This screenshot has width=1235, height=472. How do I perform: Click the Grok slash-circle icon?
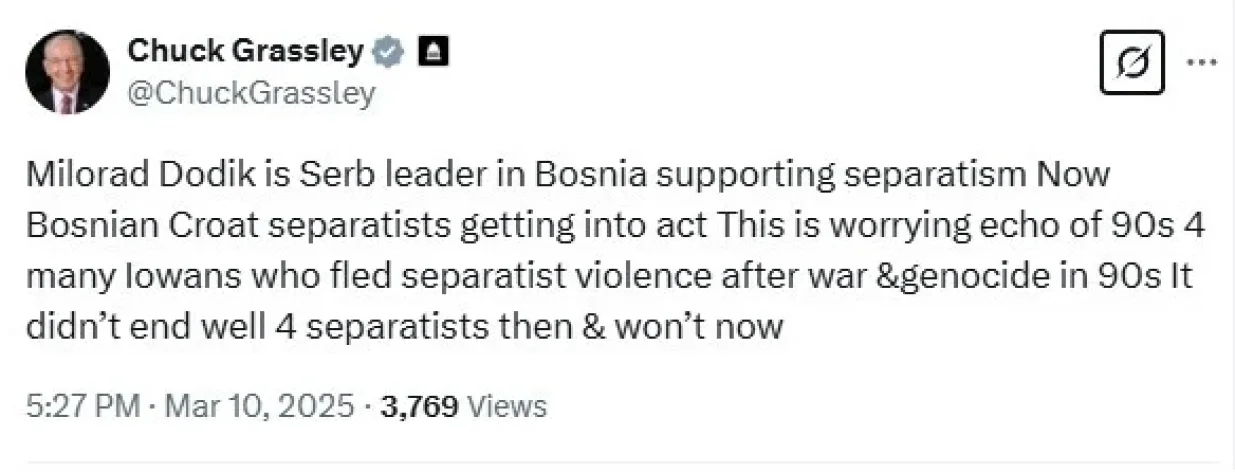click(x=1131, y=62)
